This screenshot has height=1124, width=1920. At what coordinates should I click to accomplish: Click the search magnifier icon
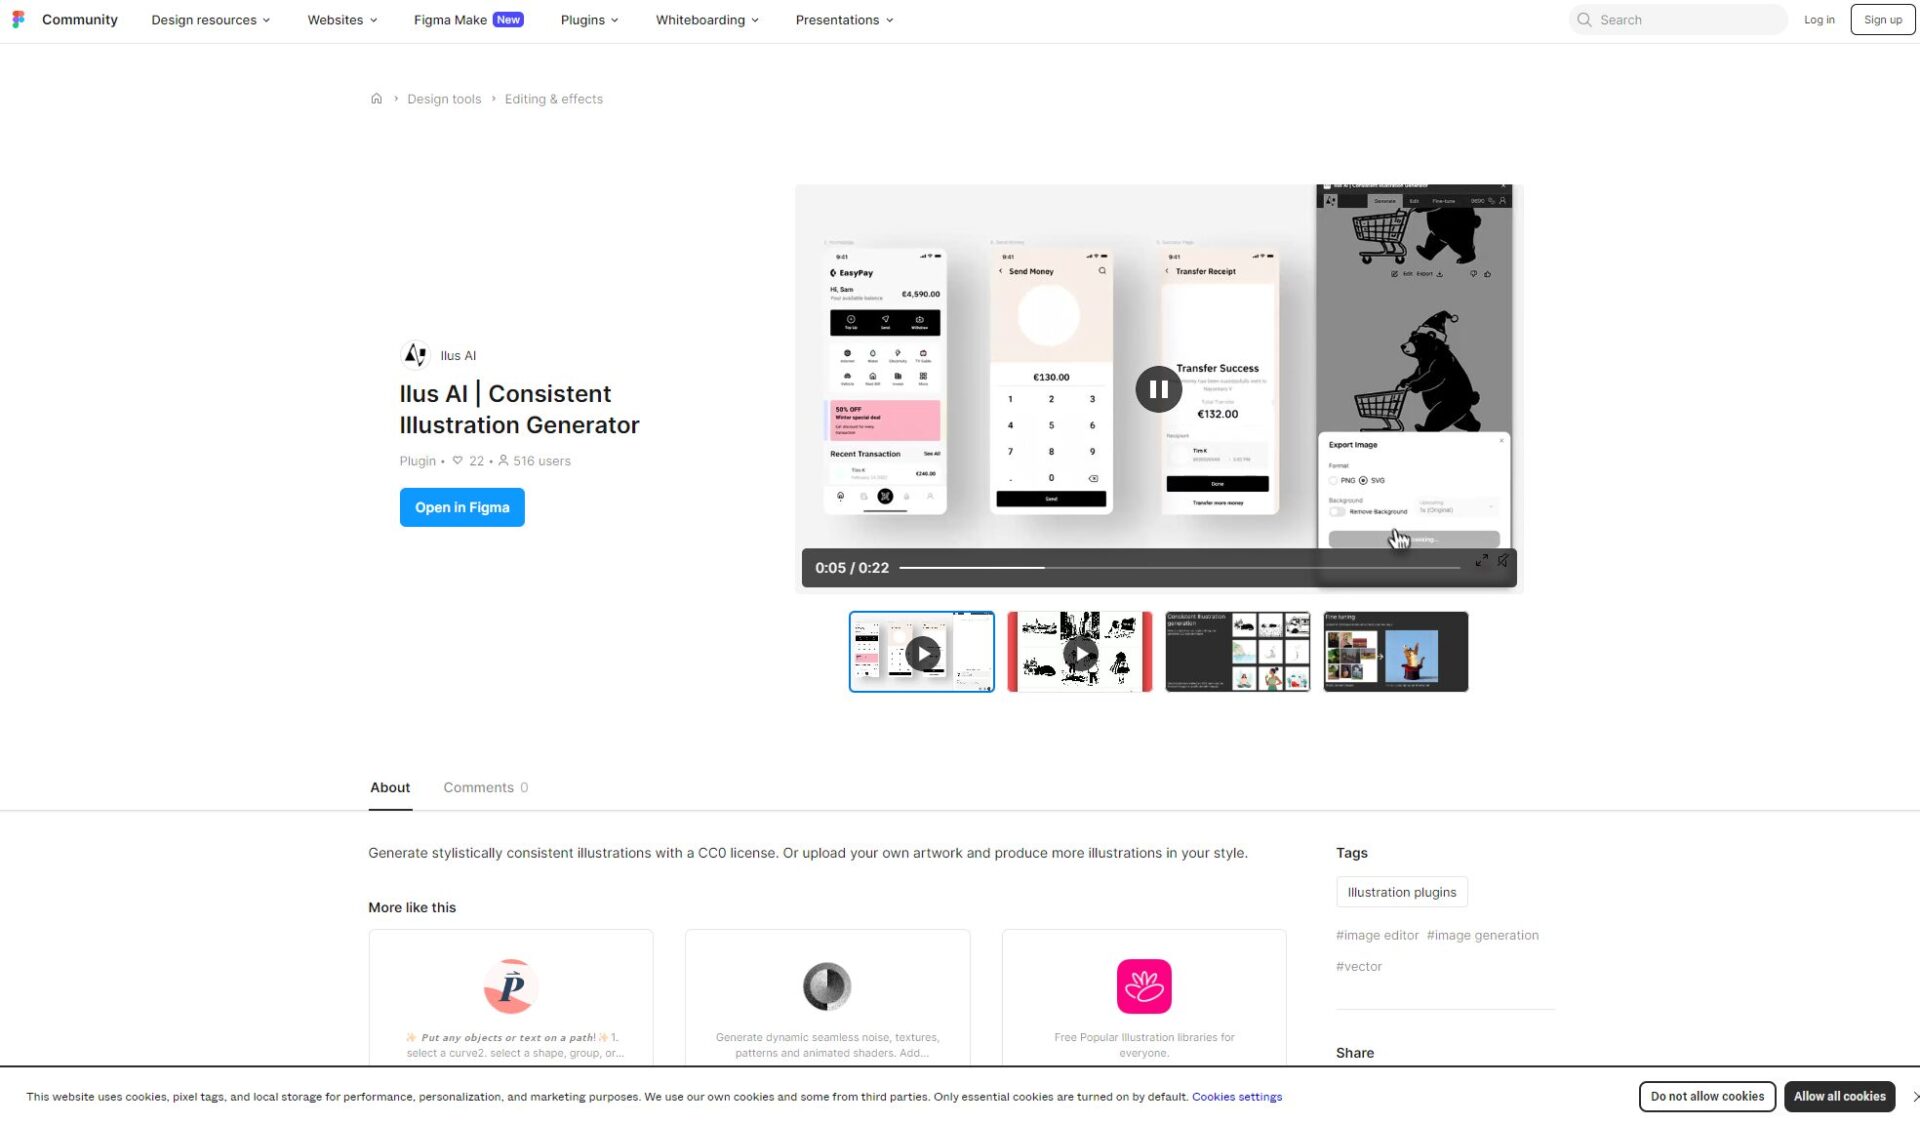click(x=1584, y=20)
